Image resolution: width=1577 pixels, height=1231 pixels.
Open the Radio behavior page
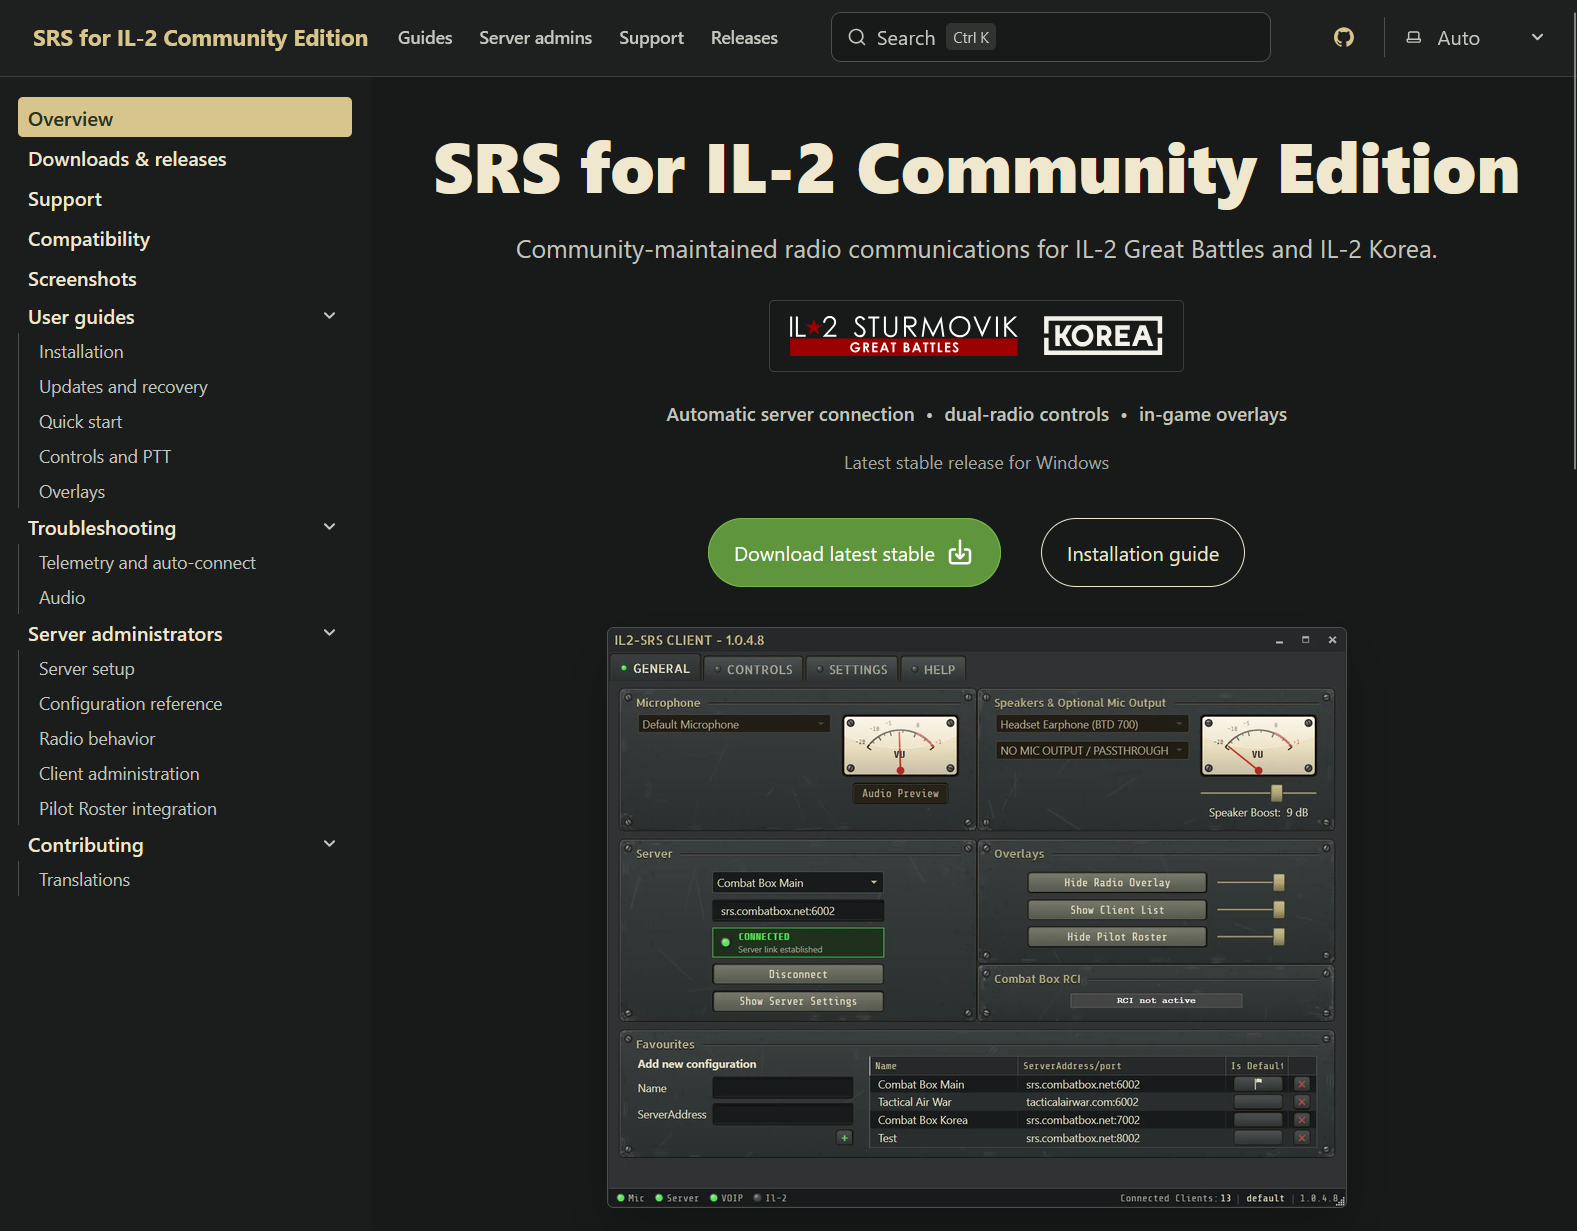[97, 739]
